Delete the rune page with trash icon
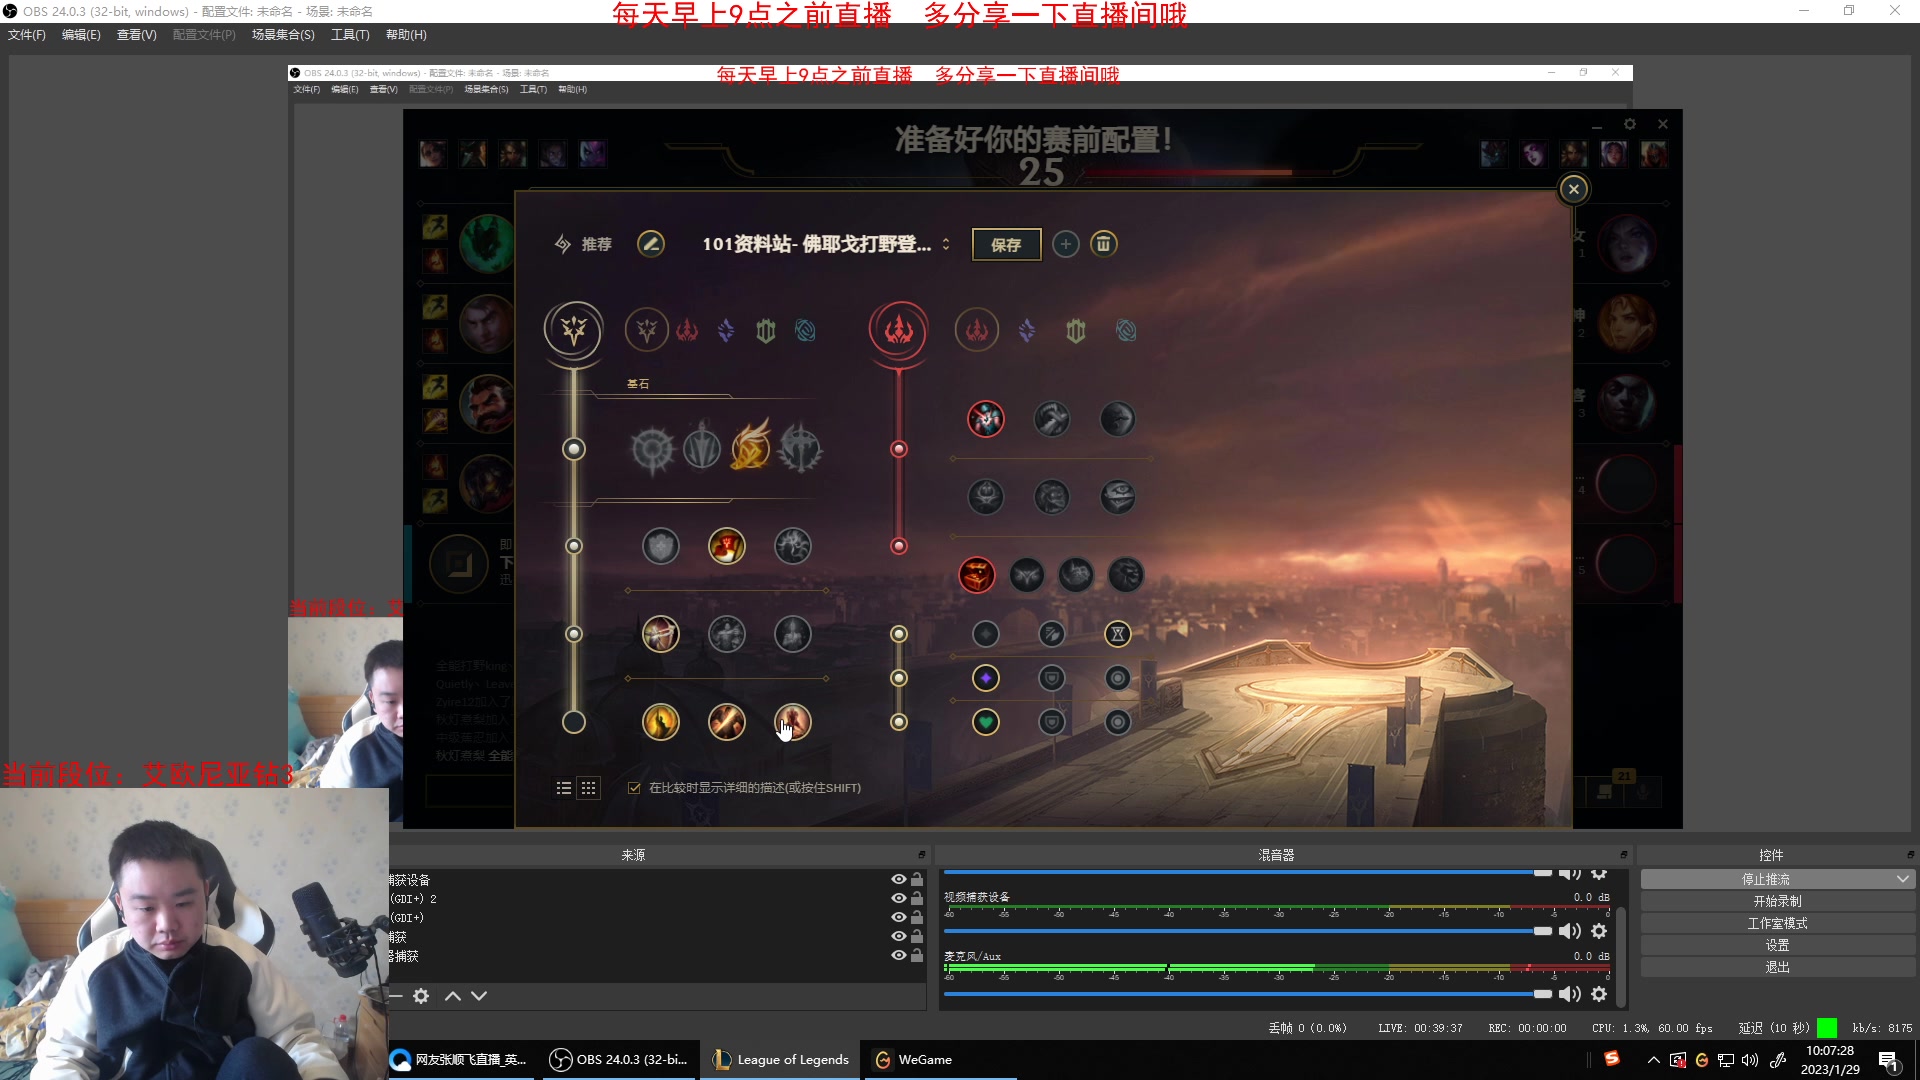 point(1103,244)
